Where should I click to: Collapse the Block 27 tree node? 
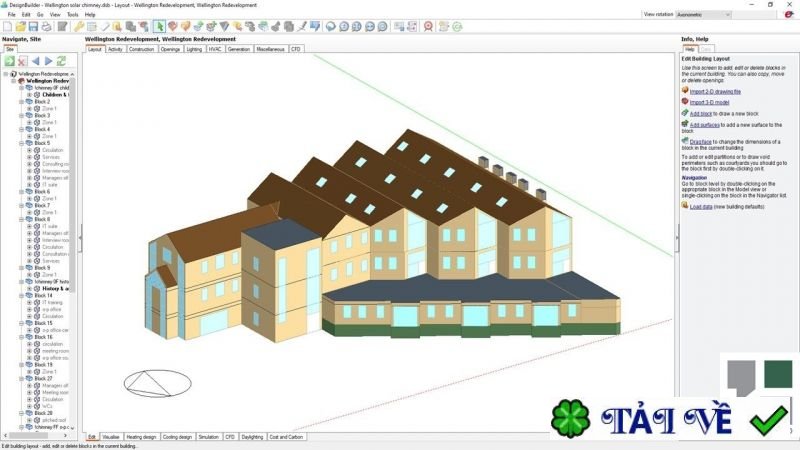tap(21, 379)
